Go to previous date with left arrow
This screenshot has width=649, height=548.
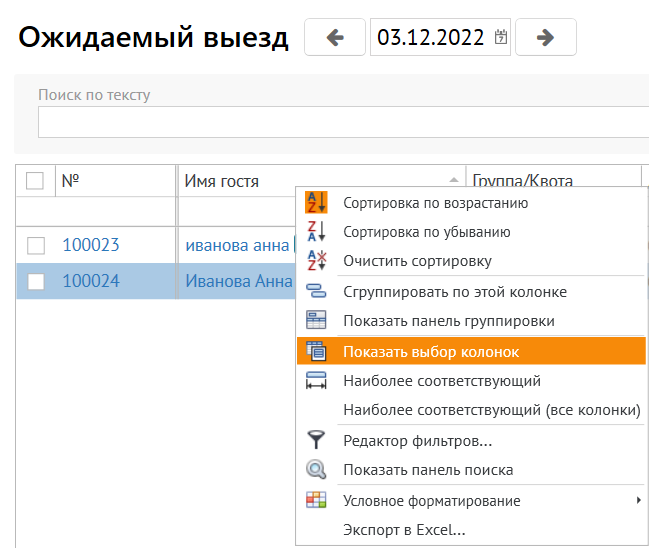pyautogui.click(x=335, y=37)
